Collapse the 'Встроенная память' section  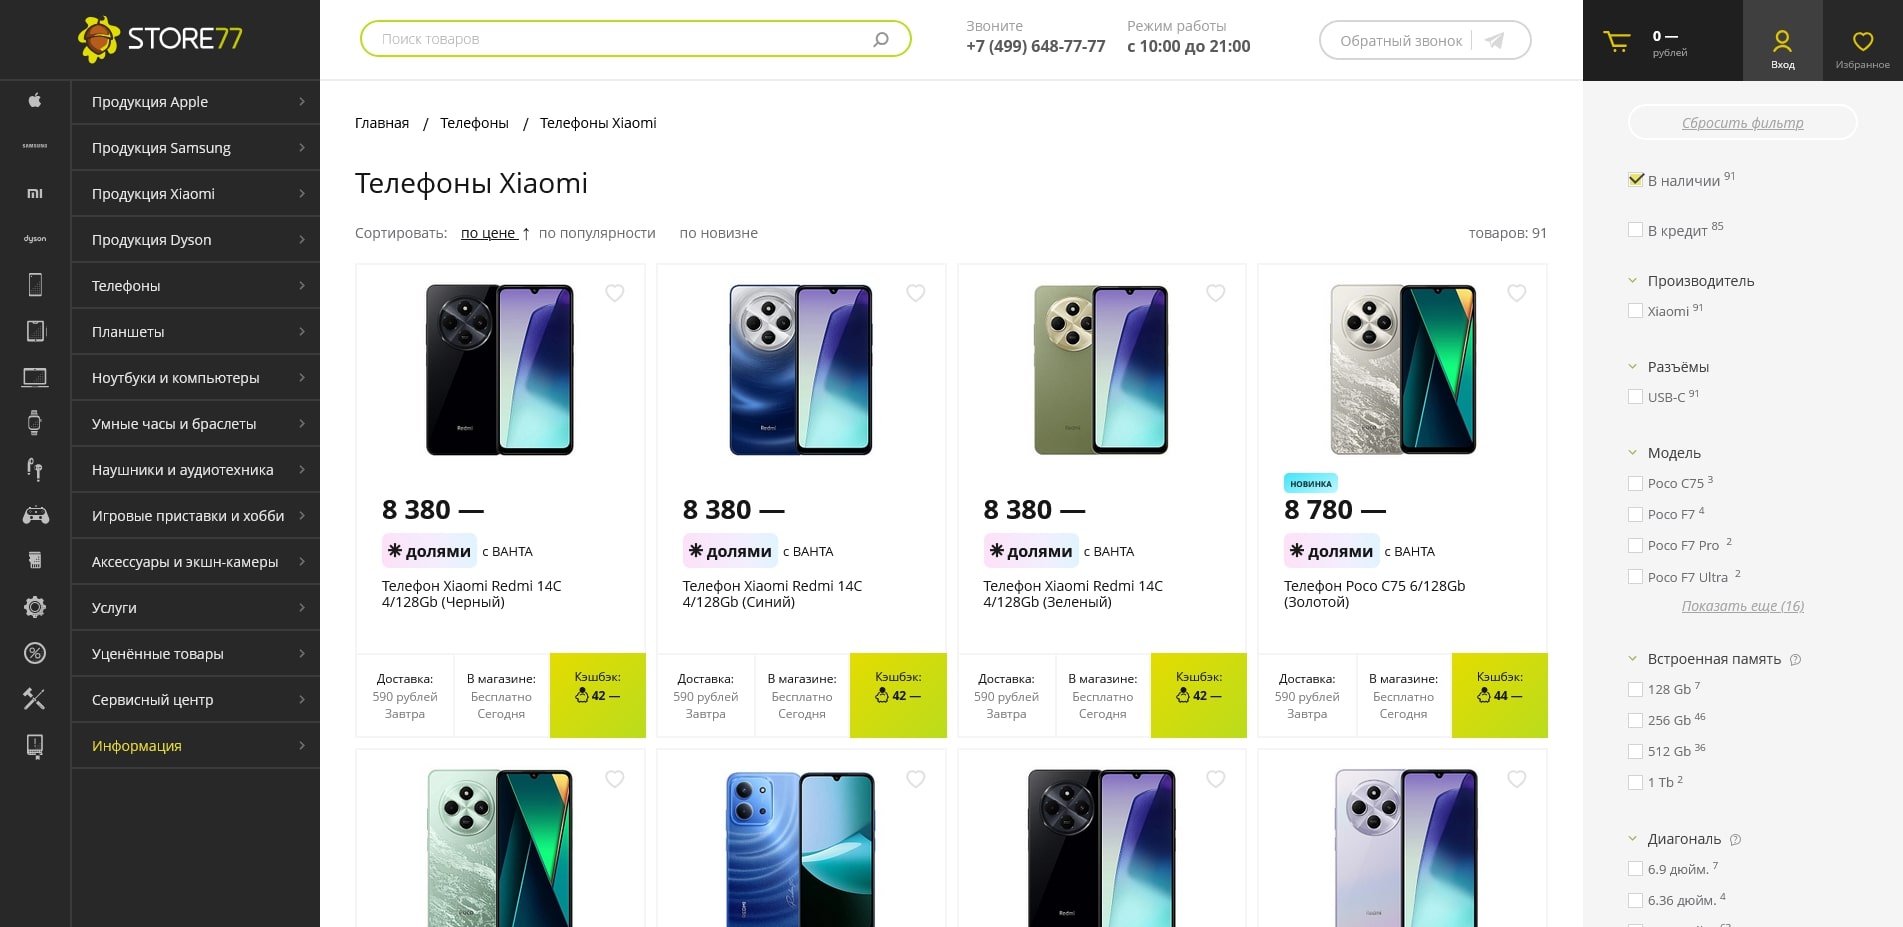click(x=1632, y=659)
